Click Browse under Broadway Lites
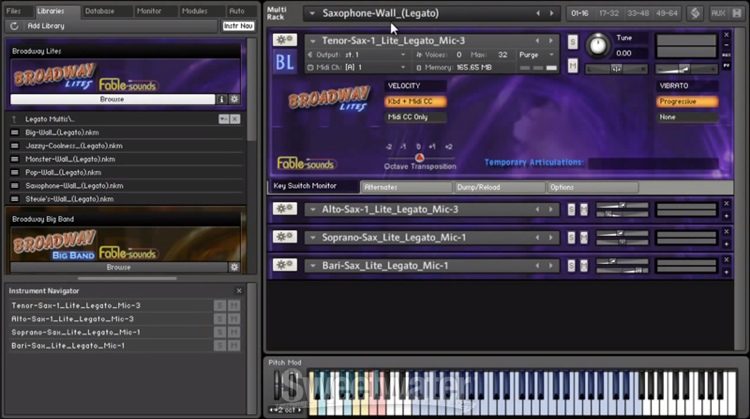This screenshot has width=750, height=419. click(x=112, y=100)
